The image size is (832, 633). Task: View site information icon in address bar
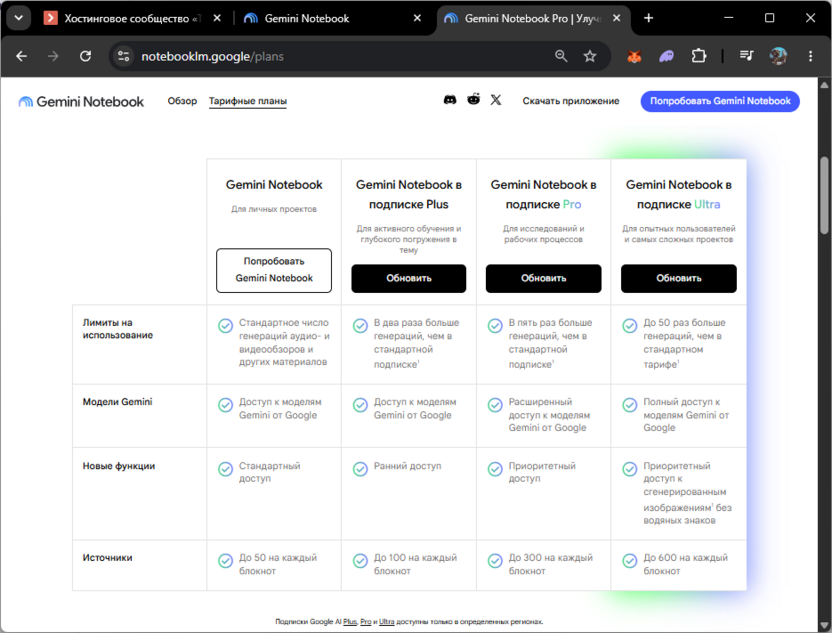click(x=124, y=56)
